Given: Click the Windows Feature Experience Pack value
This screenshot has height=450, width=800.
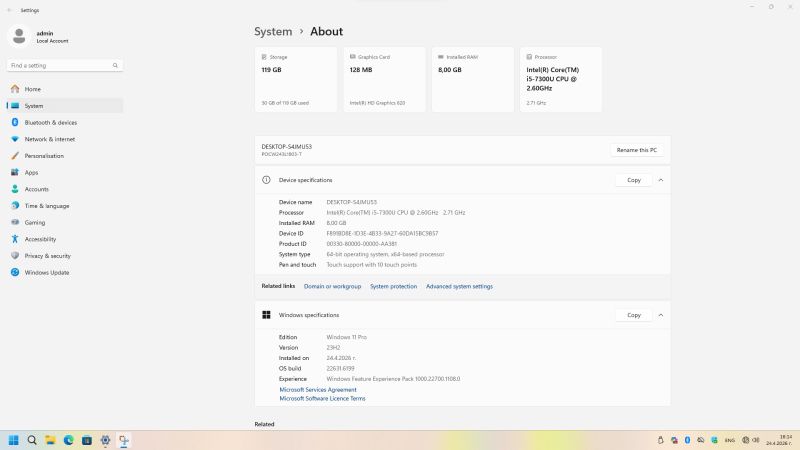Looking at the screenshot, I should 393,379.
